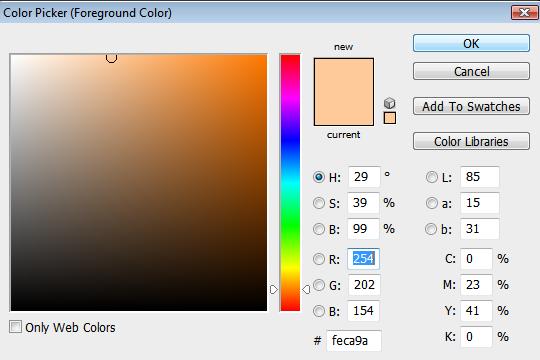Click the L field showing 85

tap(480, 177)
